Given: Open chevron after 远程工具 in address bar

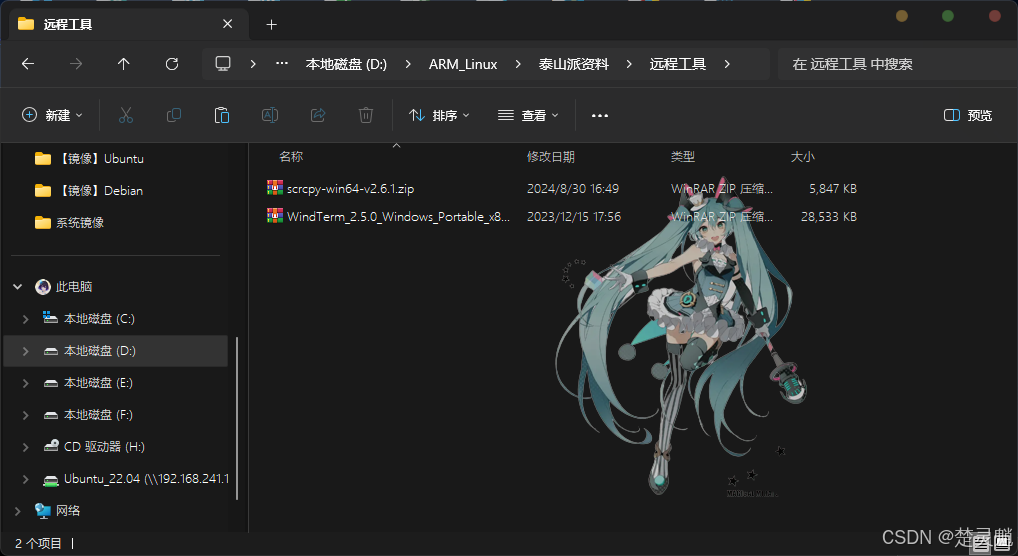Looking at the screenshot, I should (726, 64).
